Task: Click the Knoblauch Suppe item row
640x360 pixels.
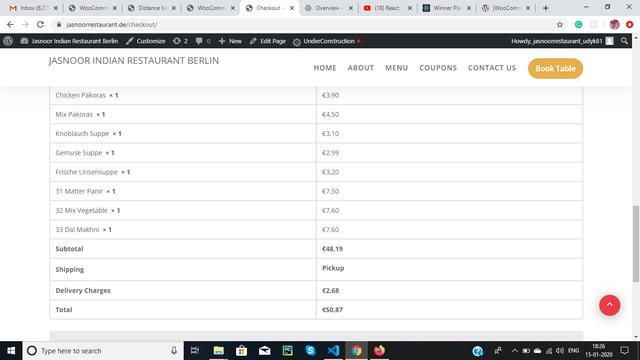Action: (316, 133)
